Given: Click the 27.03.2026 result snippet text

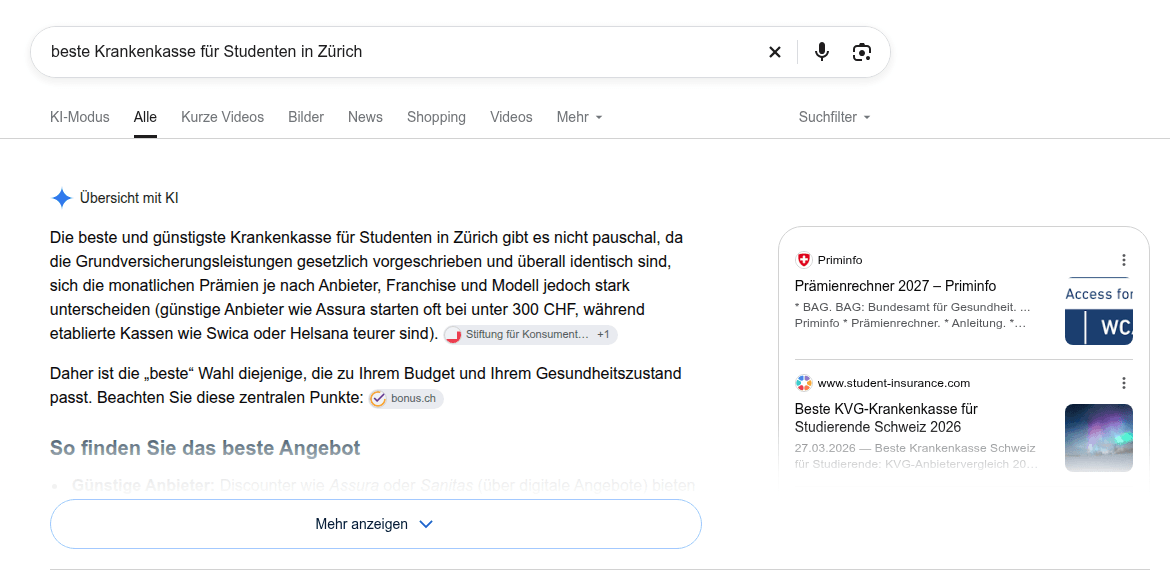Looking at the screenshot, I should click(916, 456).
